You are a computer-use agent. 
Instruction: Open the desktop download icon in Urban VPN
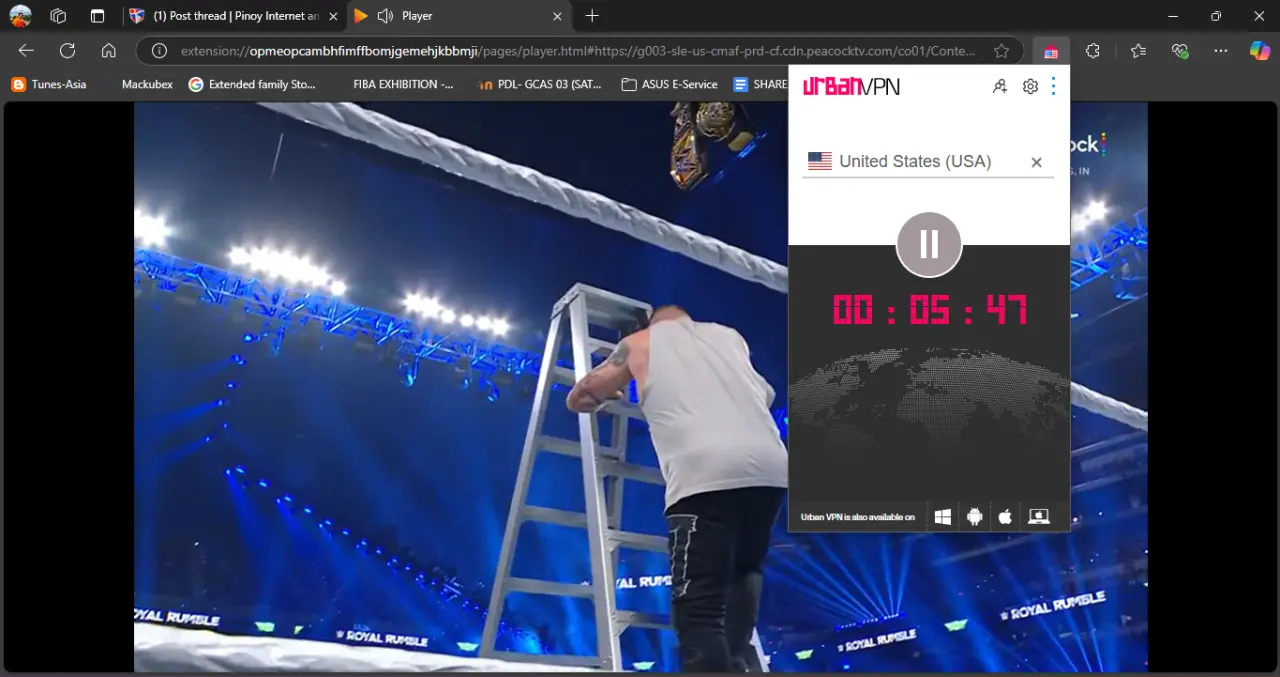pyautogui.click(x=1039, y=517)
